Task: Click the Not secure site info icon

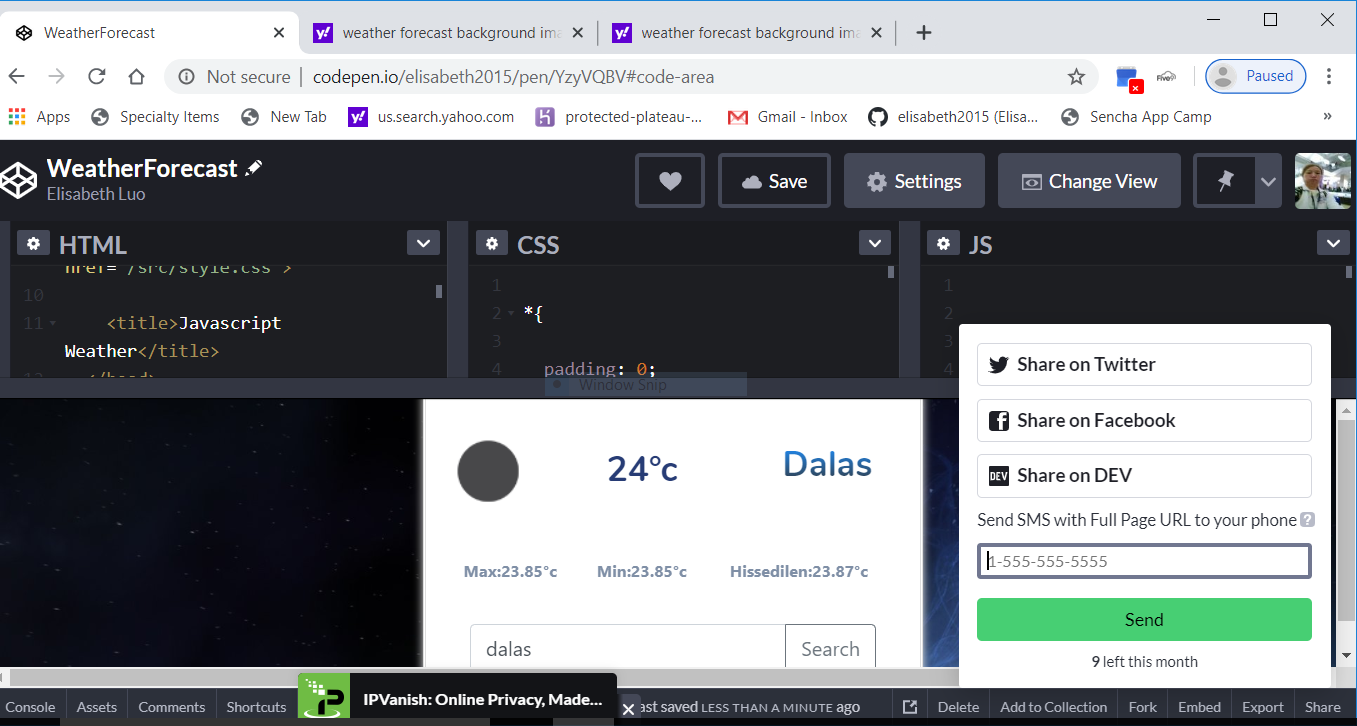Action: pos(187,77)
